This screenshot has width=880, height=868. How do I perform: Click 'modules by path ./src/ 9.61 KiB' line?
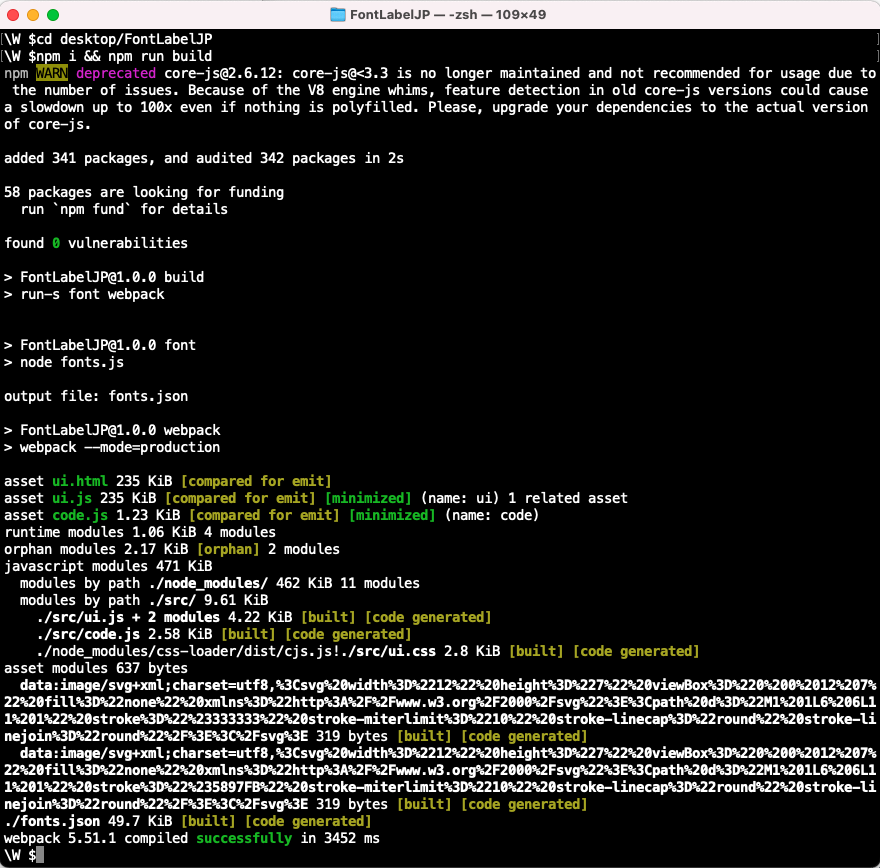[144, 600]
